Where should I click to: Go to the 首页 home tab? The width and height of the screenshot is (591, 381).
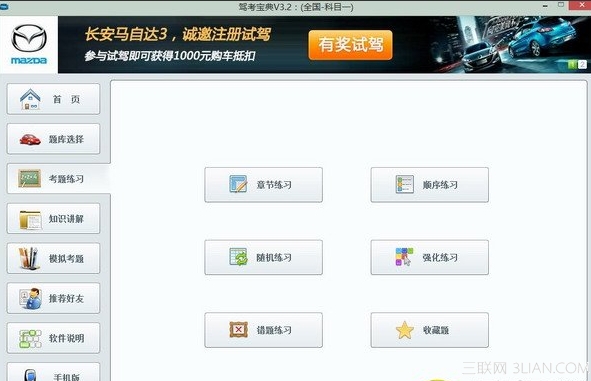(x=53, y=99)
